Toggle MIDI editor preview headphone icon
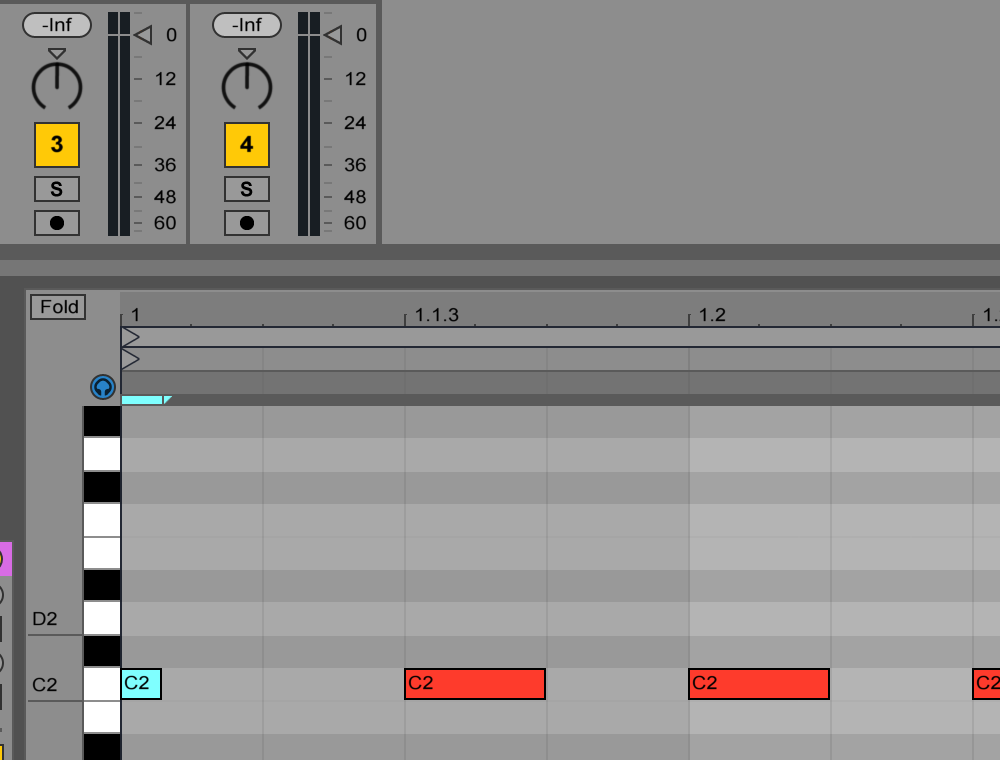The width and height of the screenshot is (1000, 760). click(103, 387)
